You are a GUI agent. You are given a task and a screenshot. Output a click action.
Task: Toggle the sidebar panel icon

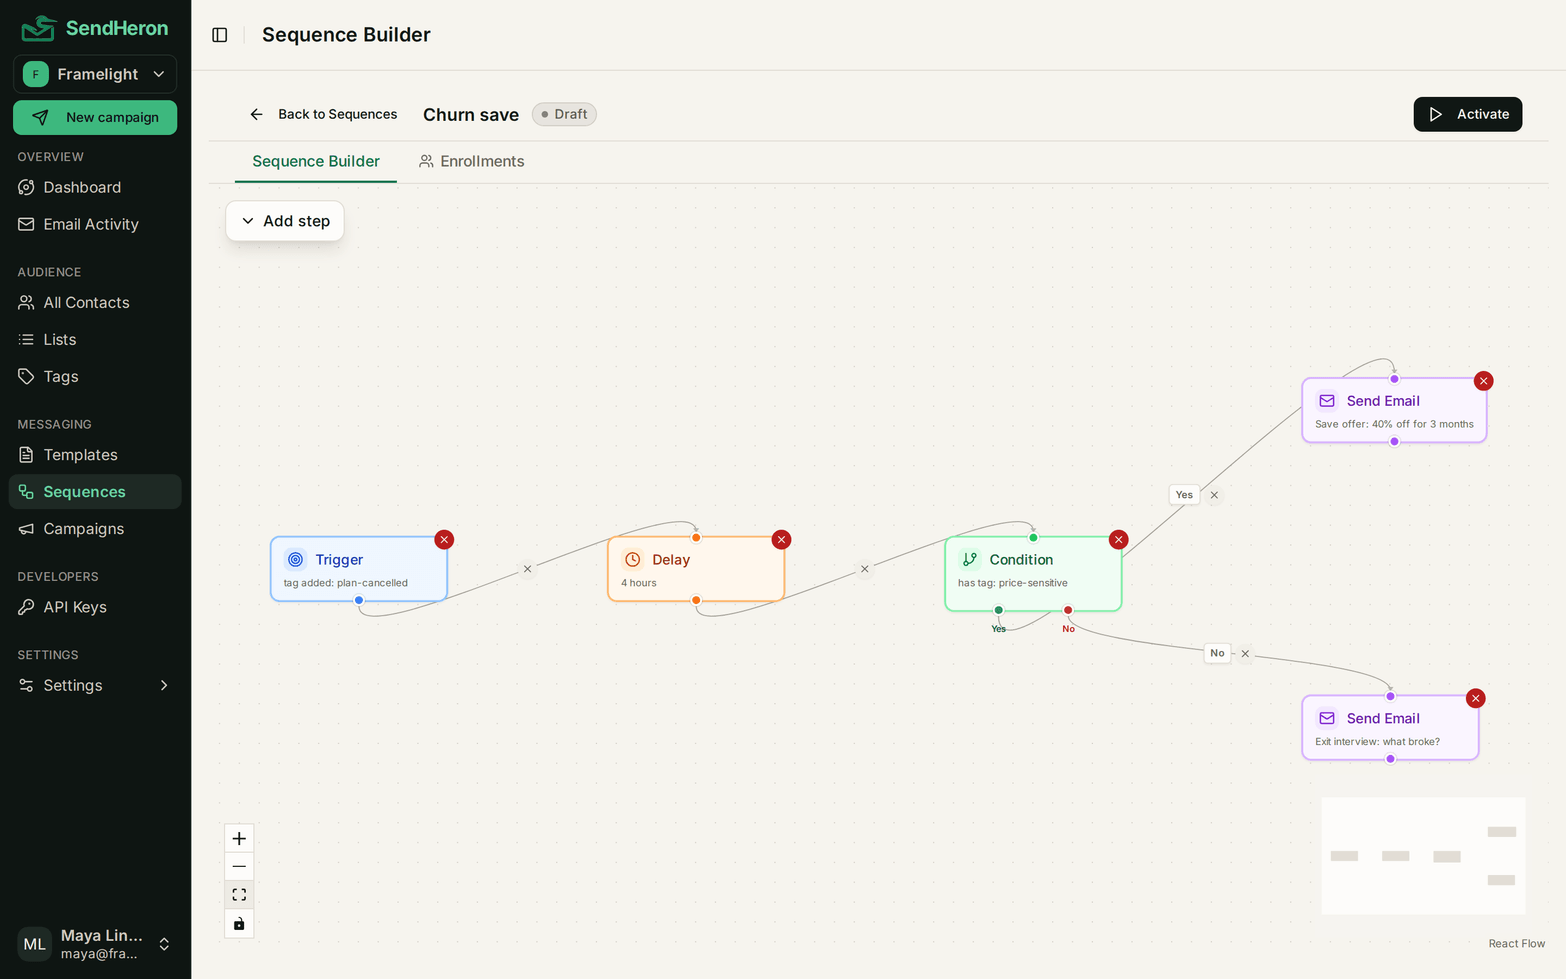click(220, 35)
